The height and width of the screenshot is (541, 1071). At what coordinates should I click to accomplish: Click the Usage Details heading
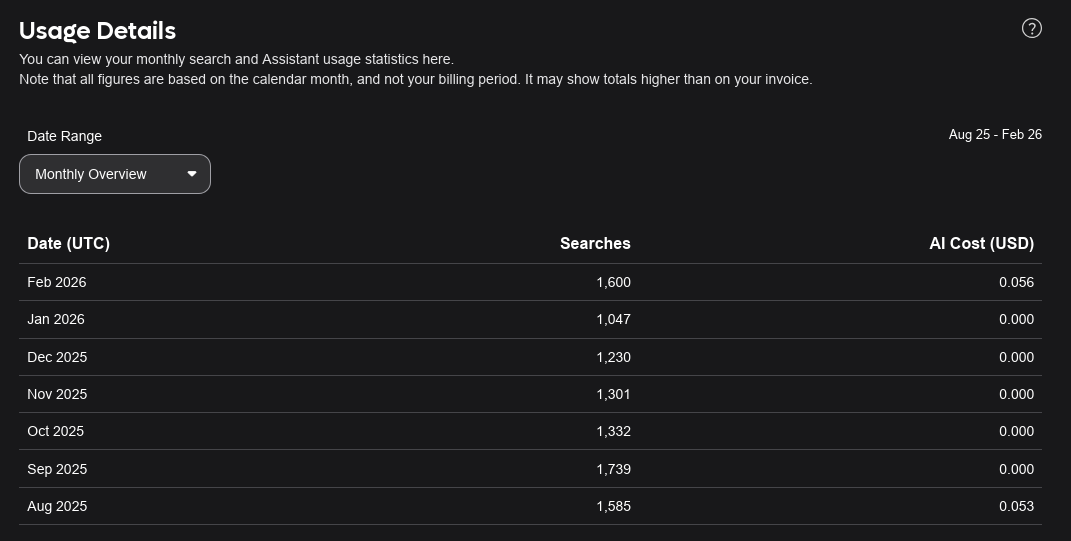[98, 31]
